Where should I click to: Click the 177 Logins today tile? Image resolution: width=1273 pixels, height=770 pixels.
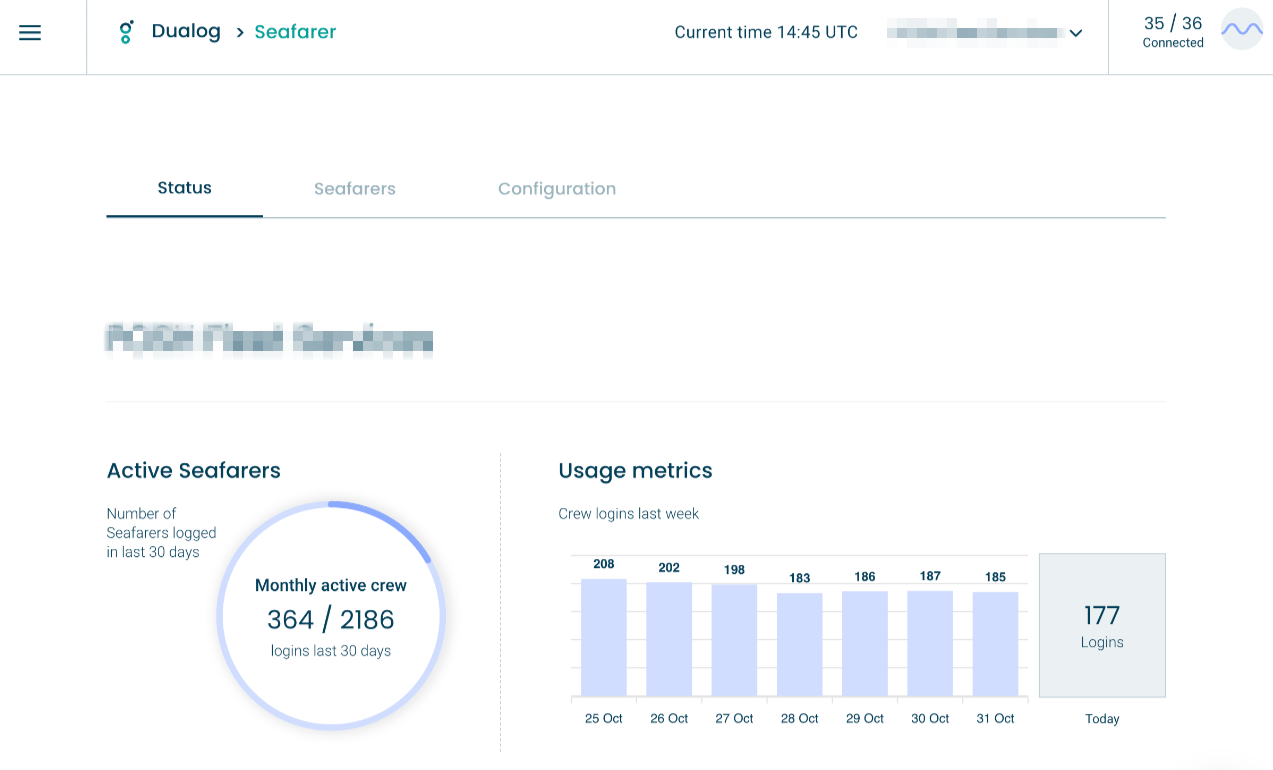pos(1102,626)
